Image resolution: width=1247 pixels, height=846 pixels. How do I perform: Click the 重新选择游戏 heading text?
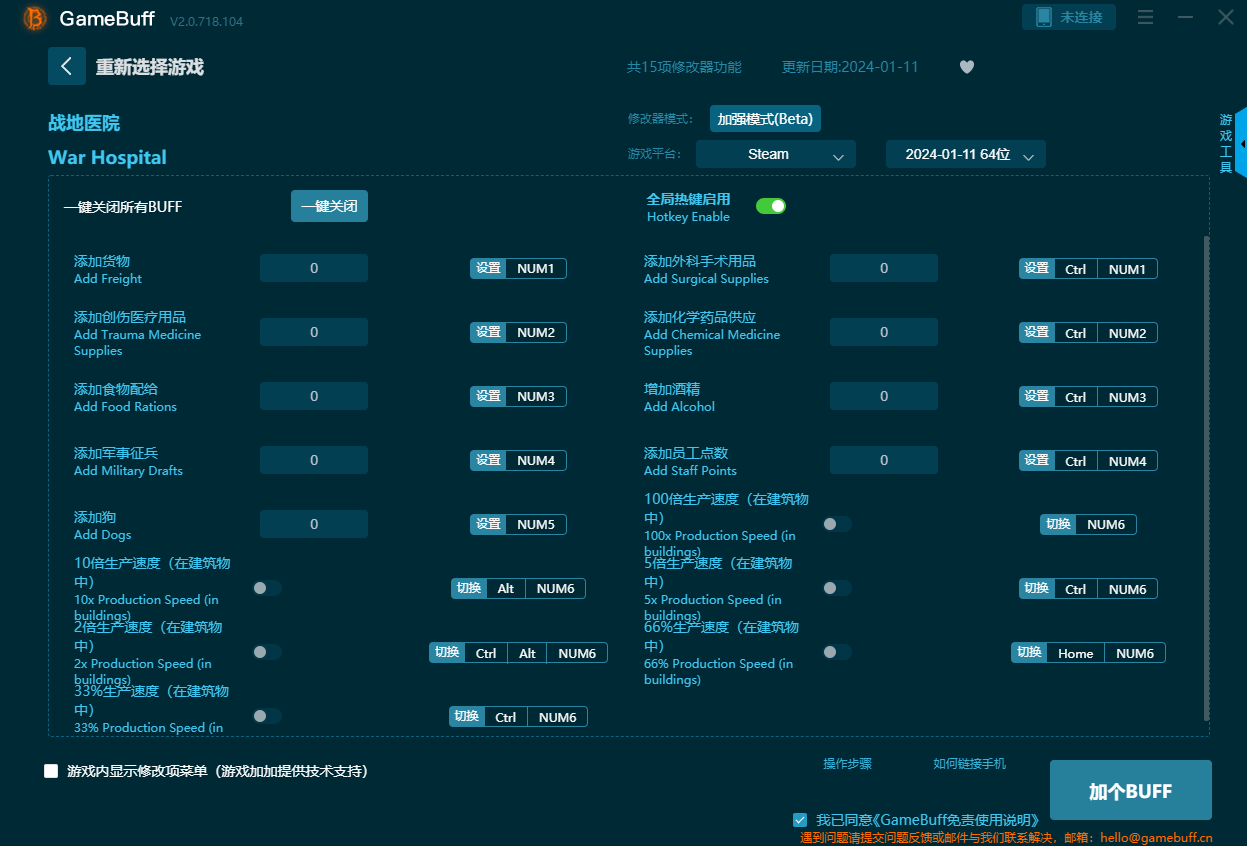pos(150,67)
